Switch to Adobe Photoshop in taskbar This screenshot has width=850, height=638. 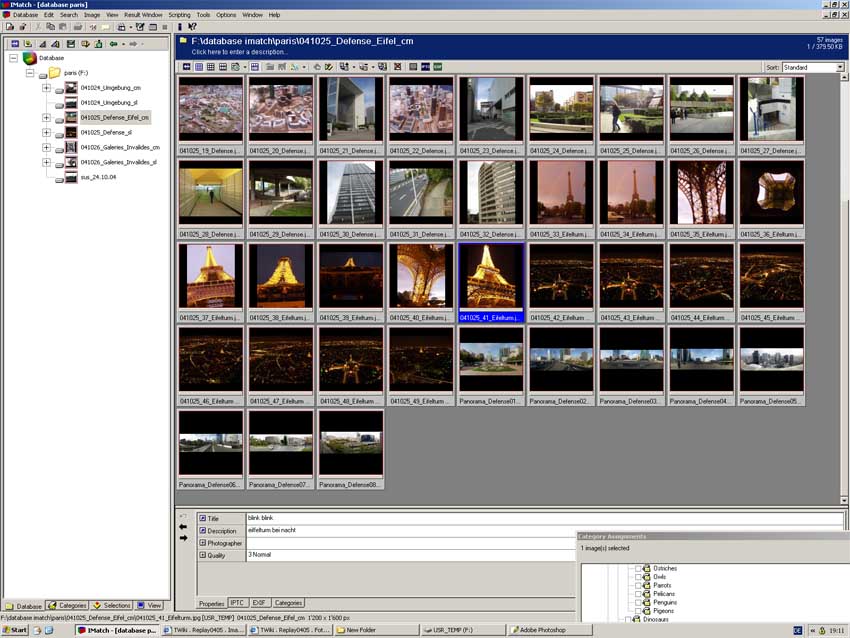click(549, 630)
